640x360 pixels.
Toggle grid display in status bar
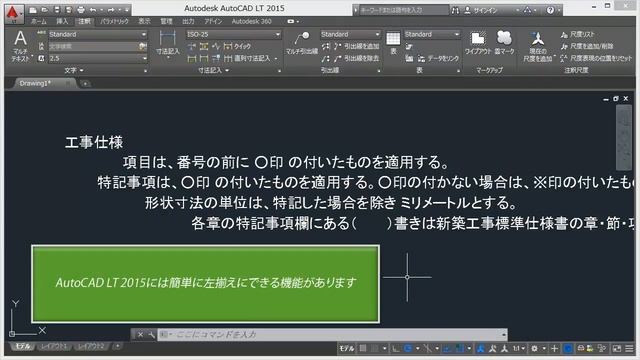(x=363, y=348)
